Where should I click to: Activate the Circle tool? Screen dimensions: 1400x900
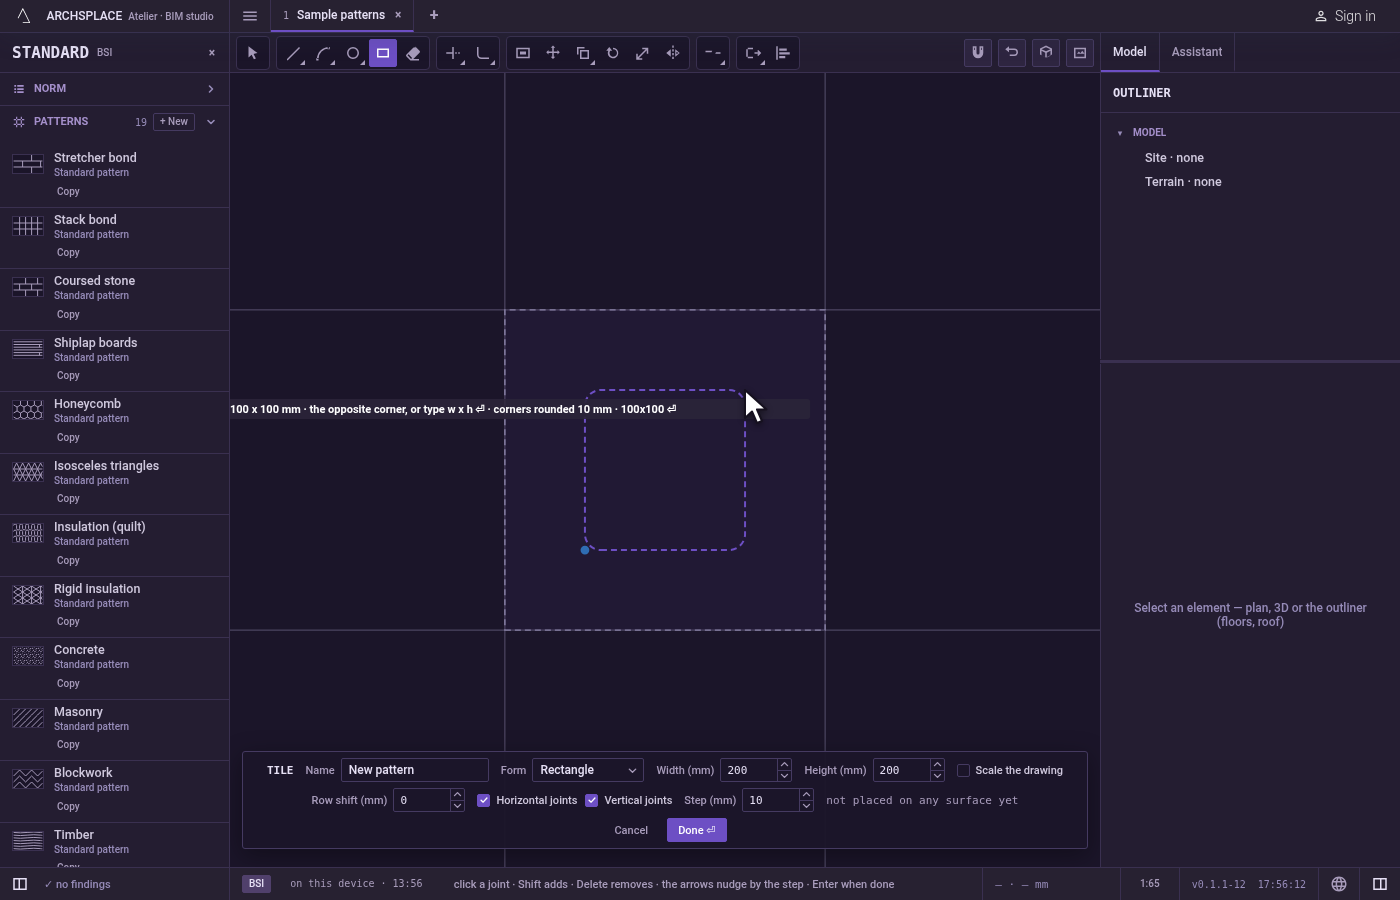[x=353, y=53]
